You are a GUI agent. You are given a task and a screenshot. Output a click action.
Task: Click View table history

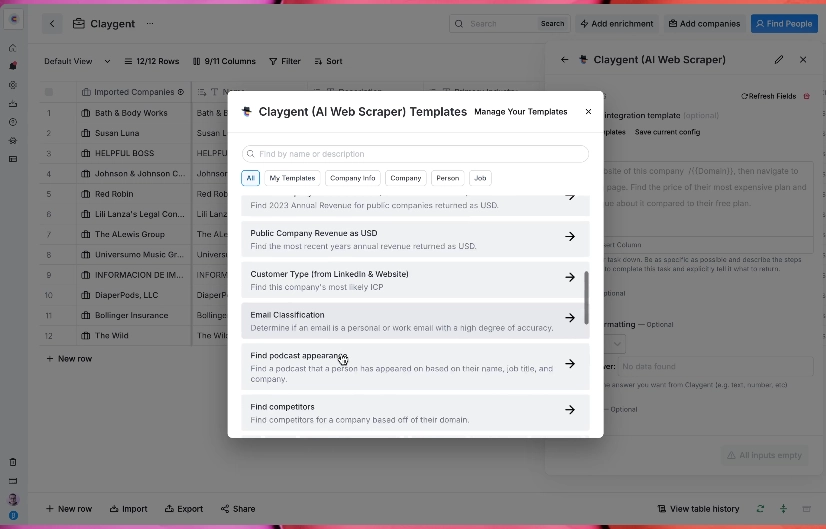click(699, 508)
